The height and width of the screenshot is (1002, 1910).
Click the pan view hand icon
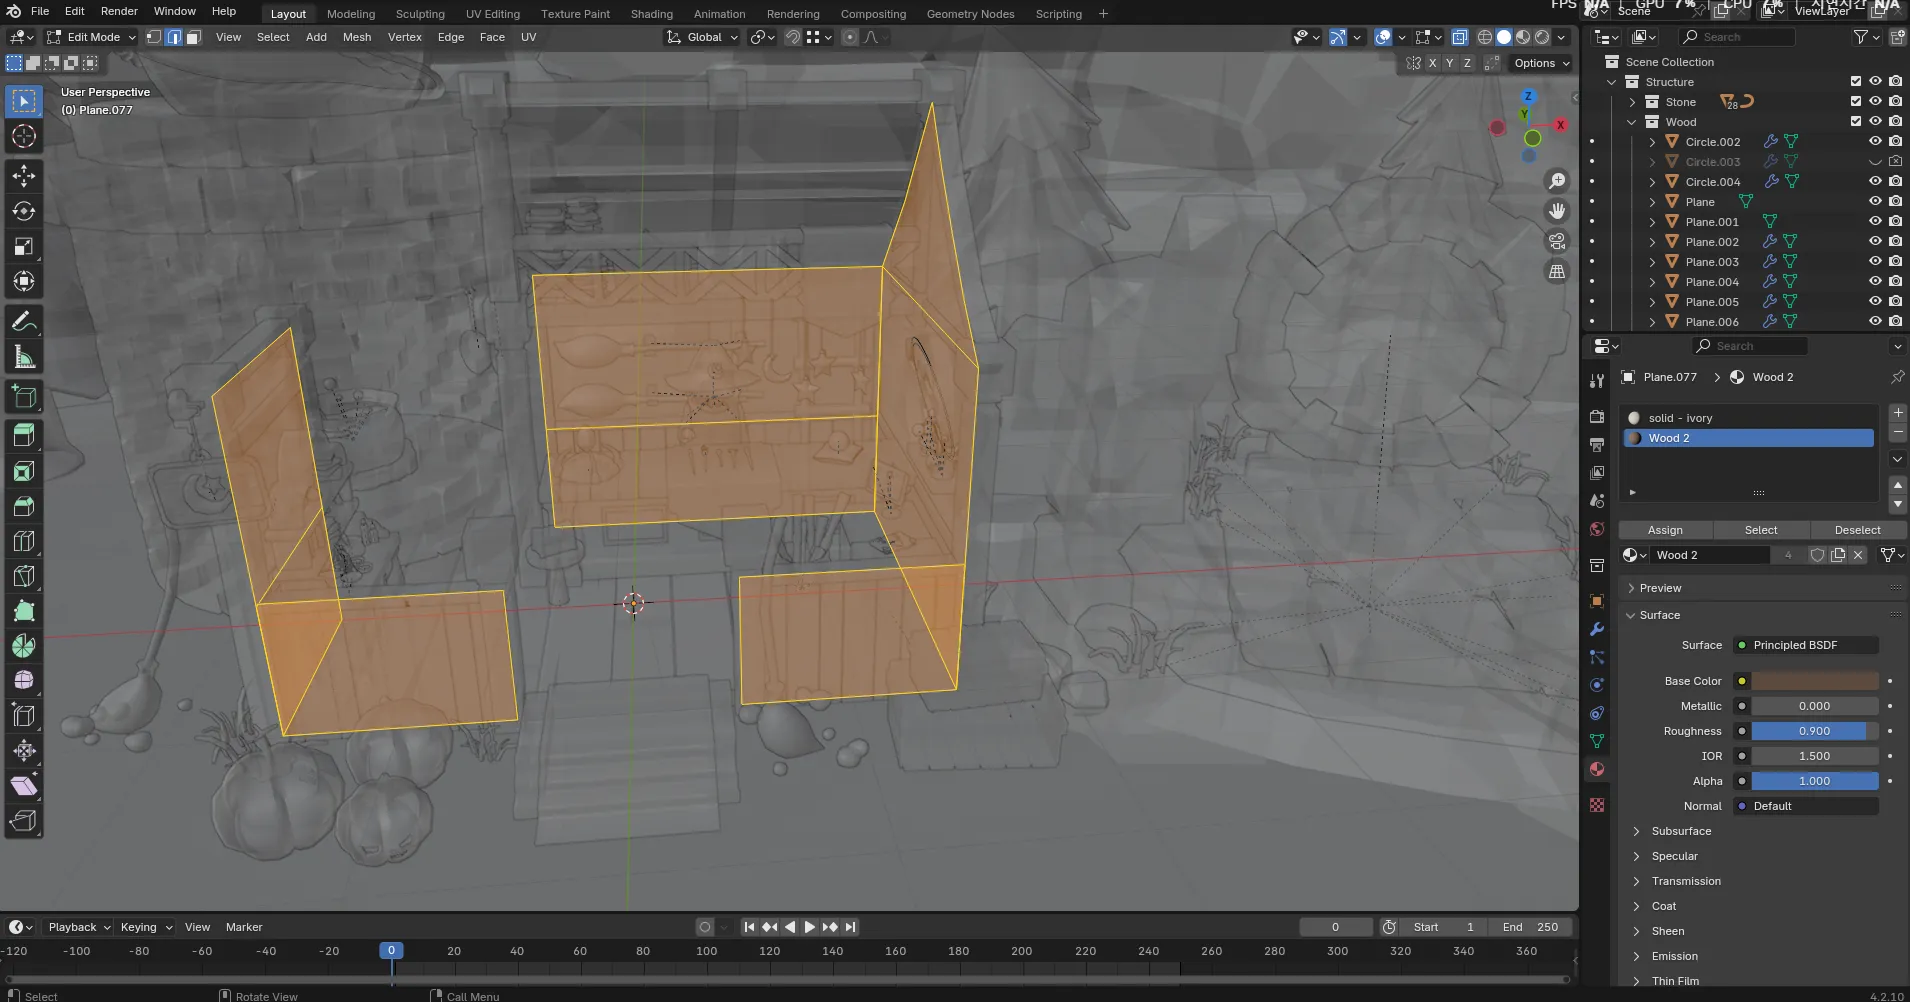[1557, 211]
